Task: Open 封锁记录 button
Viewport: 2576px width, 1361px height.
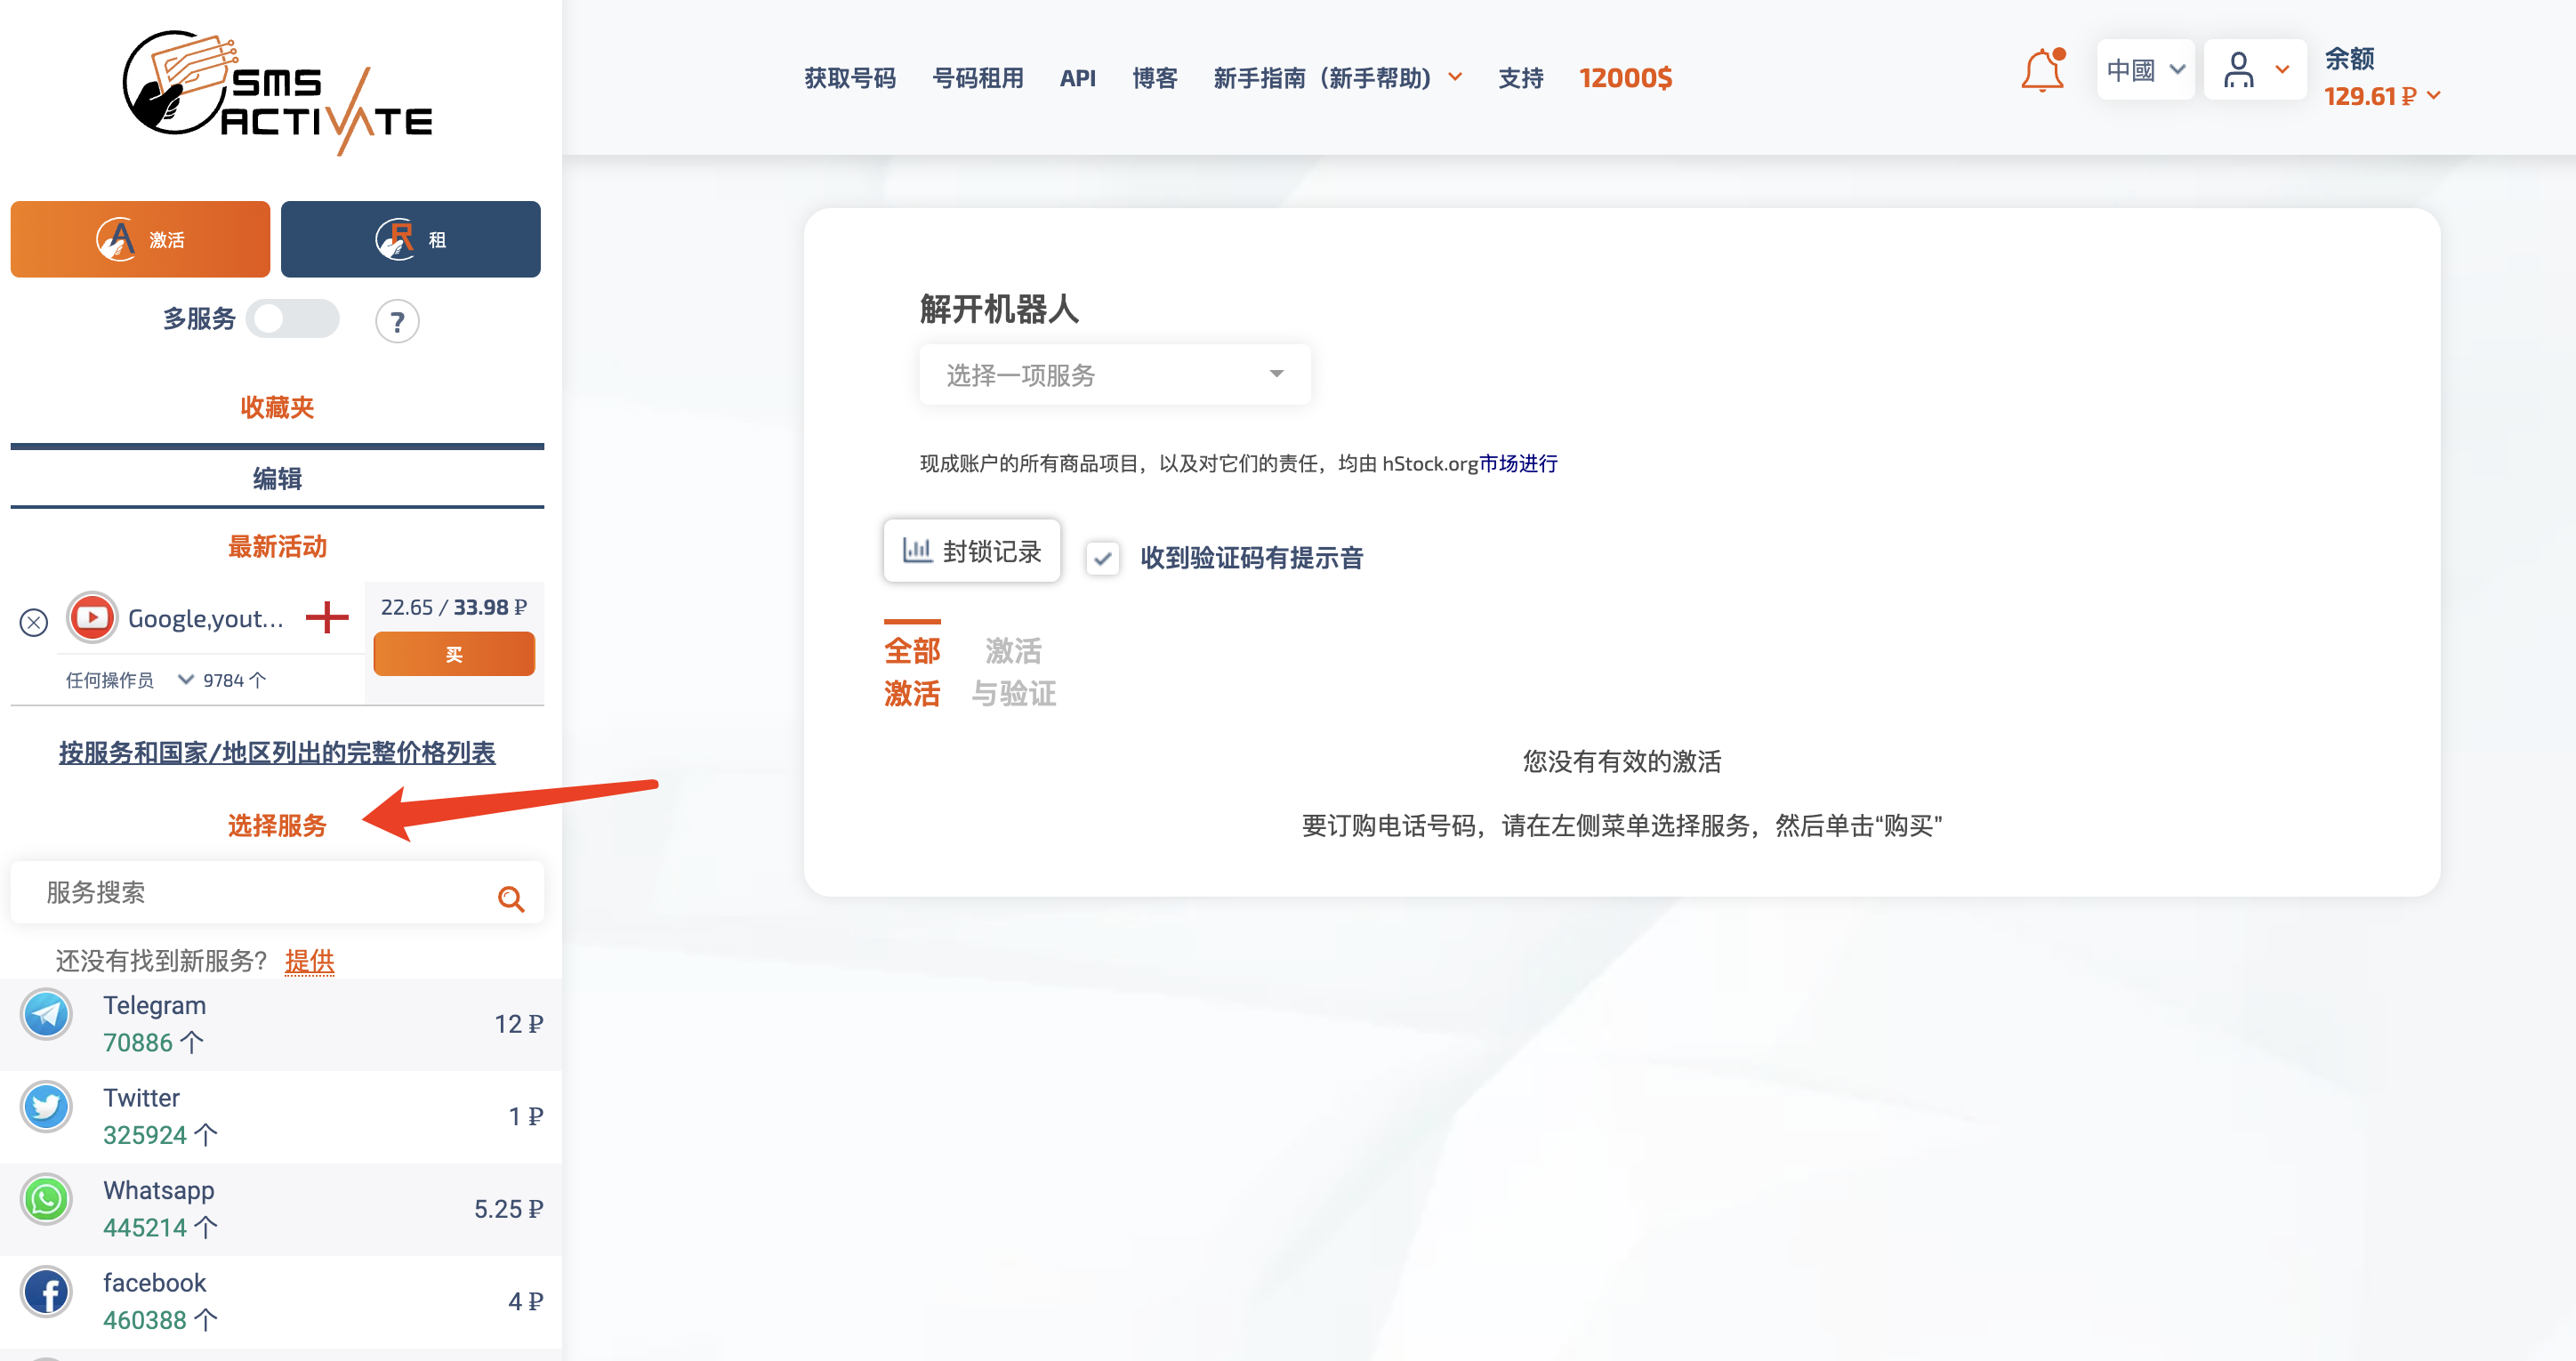Action: (x=971, y=551)
